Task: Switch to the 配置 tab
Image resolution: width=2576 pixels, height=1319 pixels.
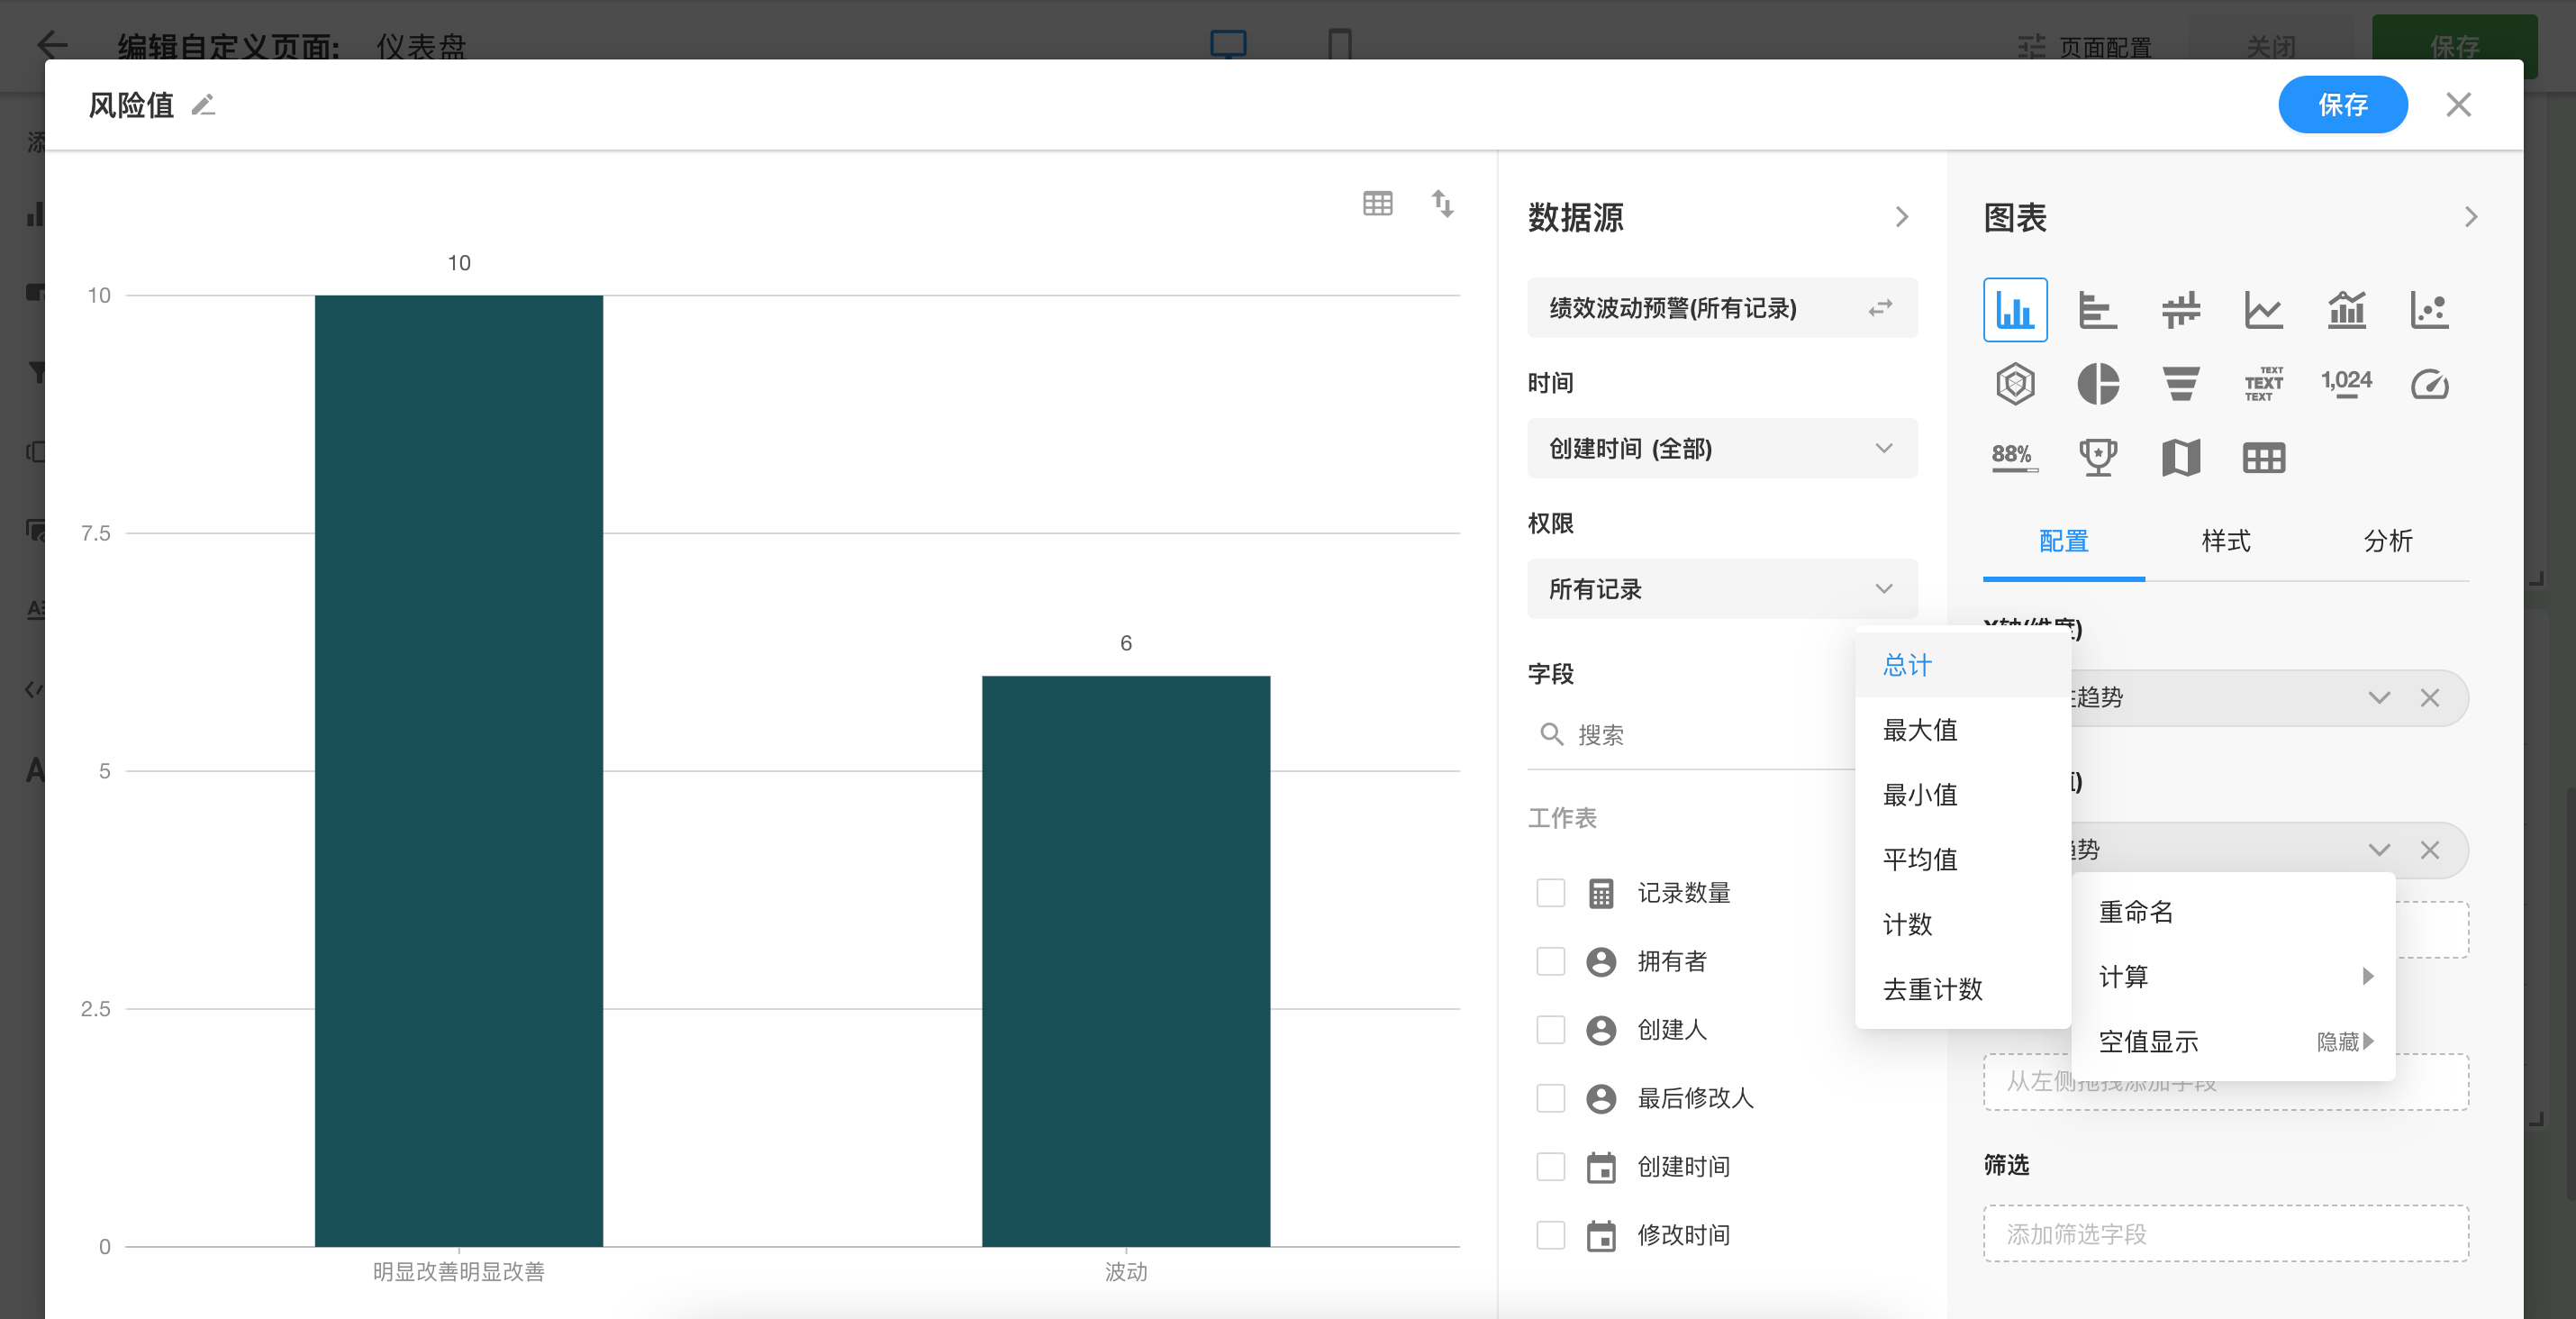Action: click(2064, 542)
